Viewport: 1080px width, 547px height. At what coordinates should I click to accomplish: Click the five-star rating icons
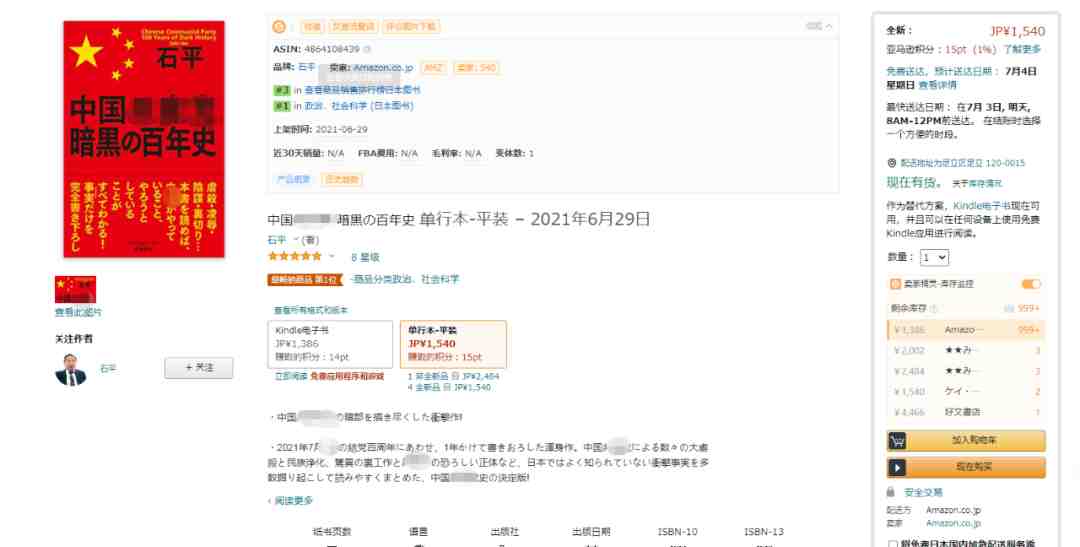pos(295,256)
